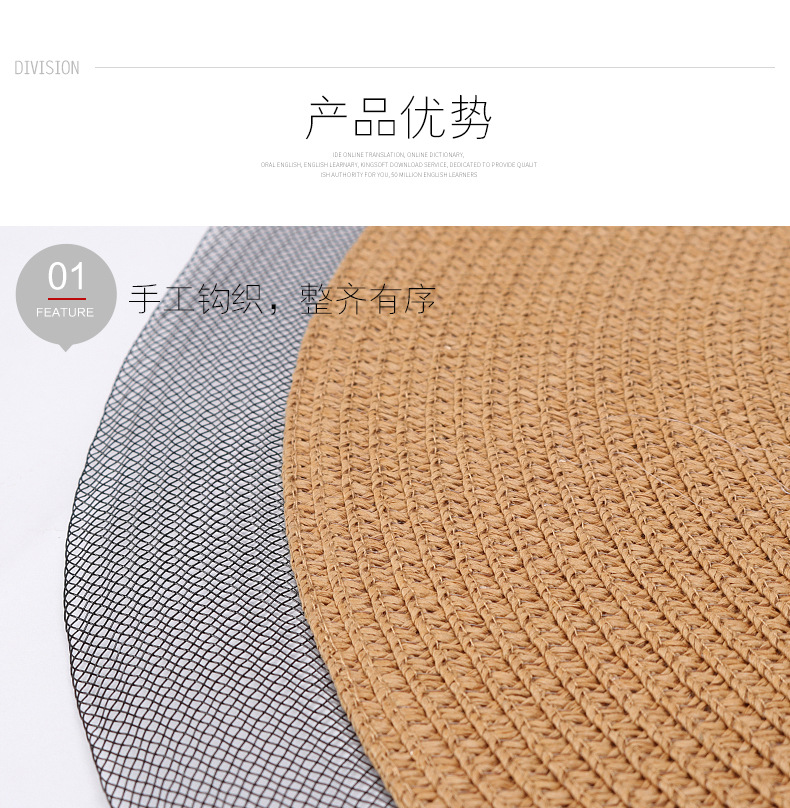
Task: Click the 50 MILLION ENGLISH LEARNERS line
Action: coord(399,175)
